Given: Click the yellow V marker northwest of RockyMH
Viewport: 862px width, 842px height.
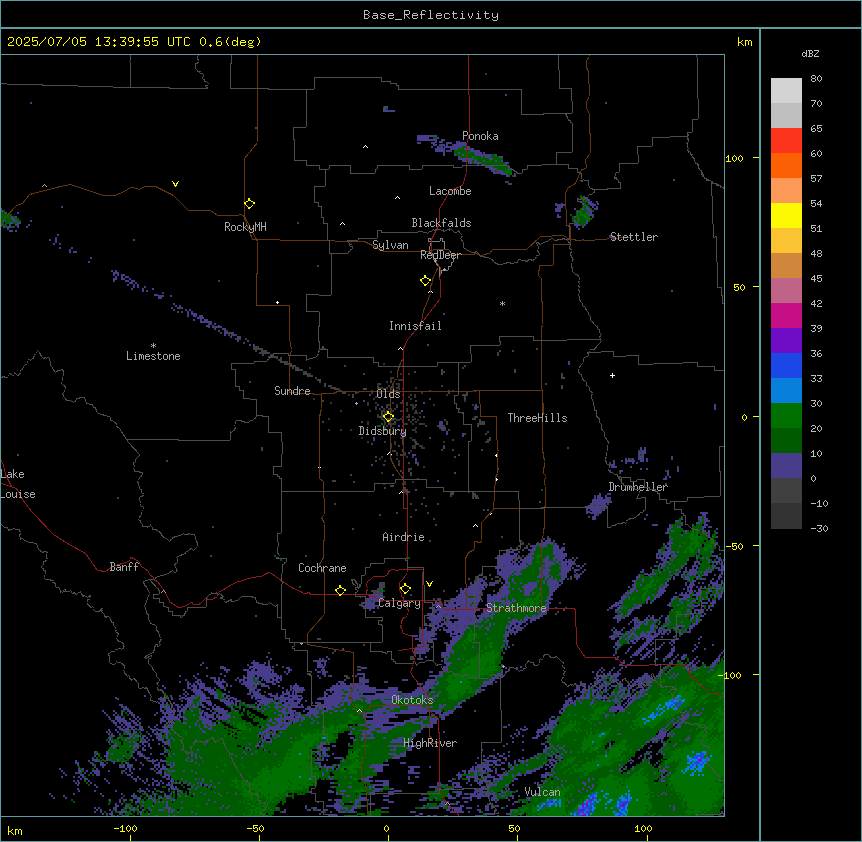Looking at the screenshot, I should click(x=175, y=184).
